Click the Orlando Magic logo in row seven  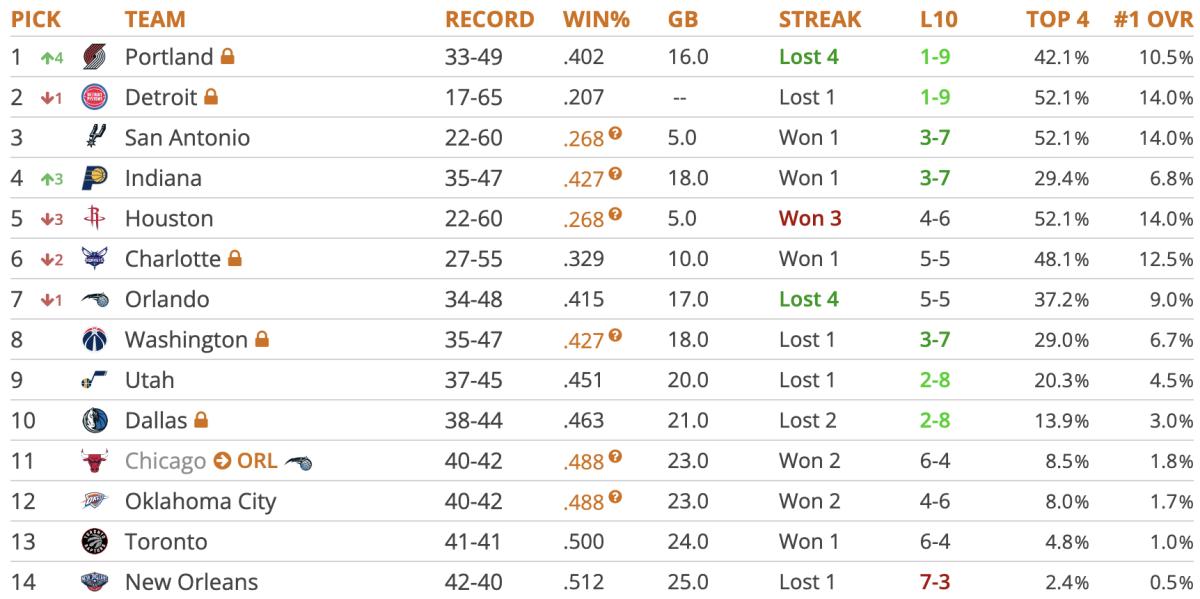click(x=93, y=299)
